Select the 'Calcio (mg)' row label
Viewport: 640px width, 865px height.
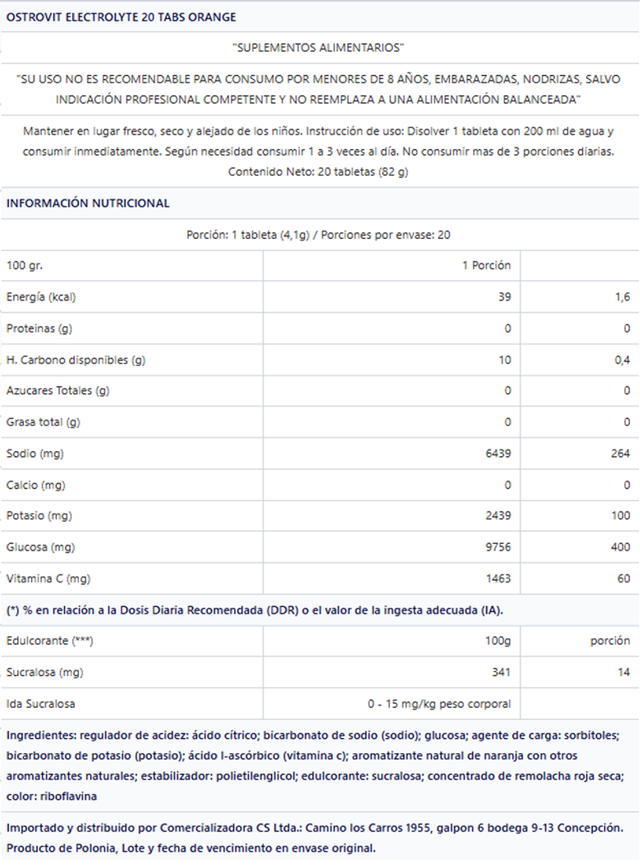[35, 485]
